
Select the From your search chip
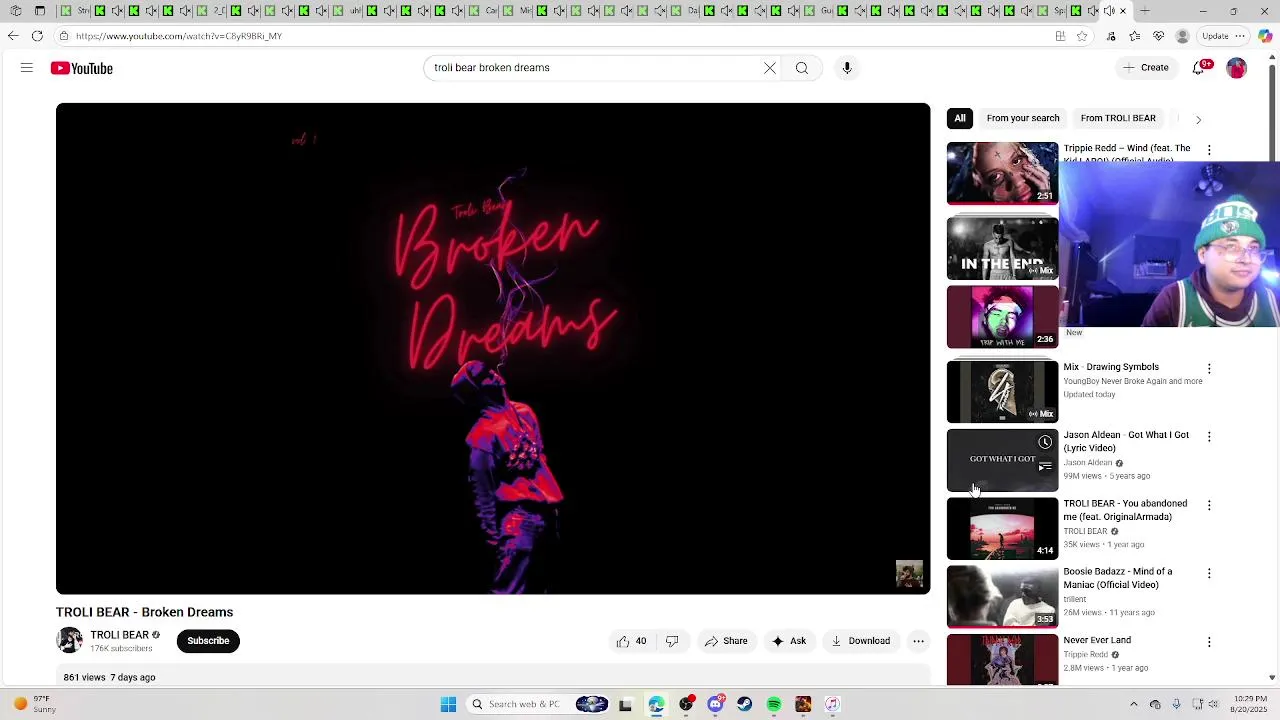click(x=1023, y=118)
